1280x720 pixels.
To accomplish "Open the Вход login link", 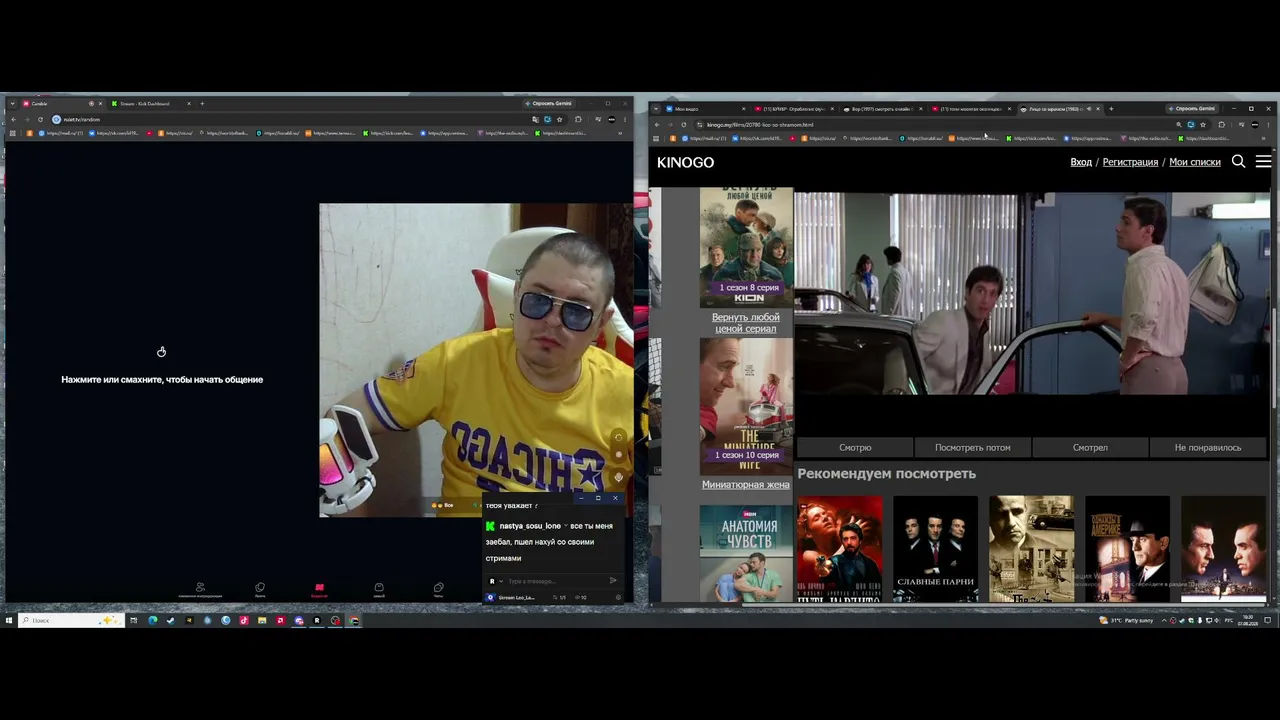I will [1081, 162].
